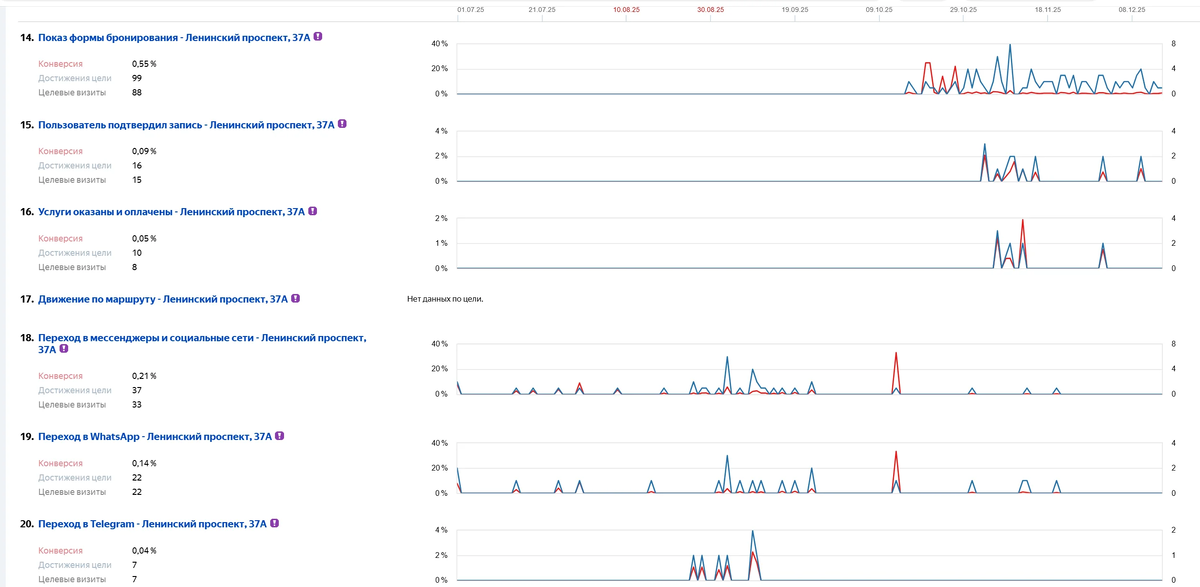Click purple badge icon after 'Услуги оказаны и оплачены' title
Image resolution: width=1200 pixels, height=587 pixels.
313,212
